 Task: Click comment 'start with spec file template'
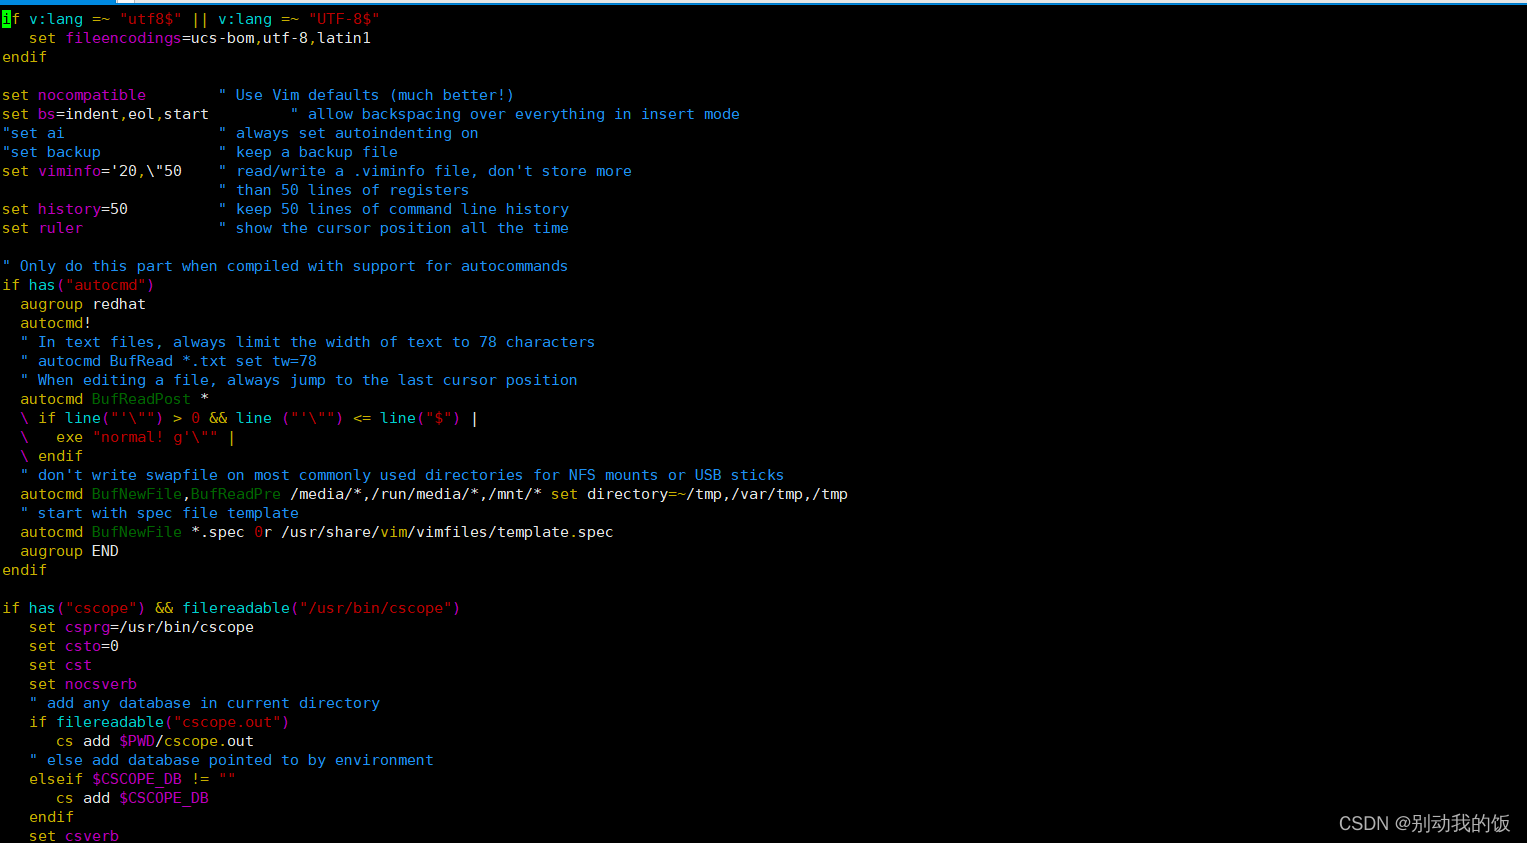point(159,513)
